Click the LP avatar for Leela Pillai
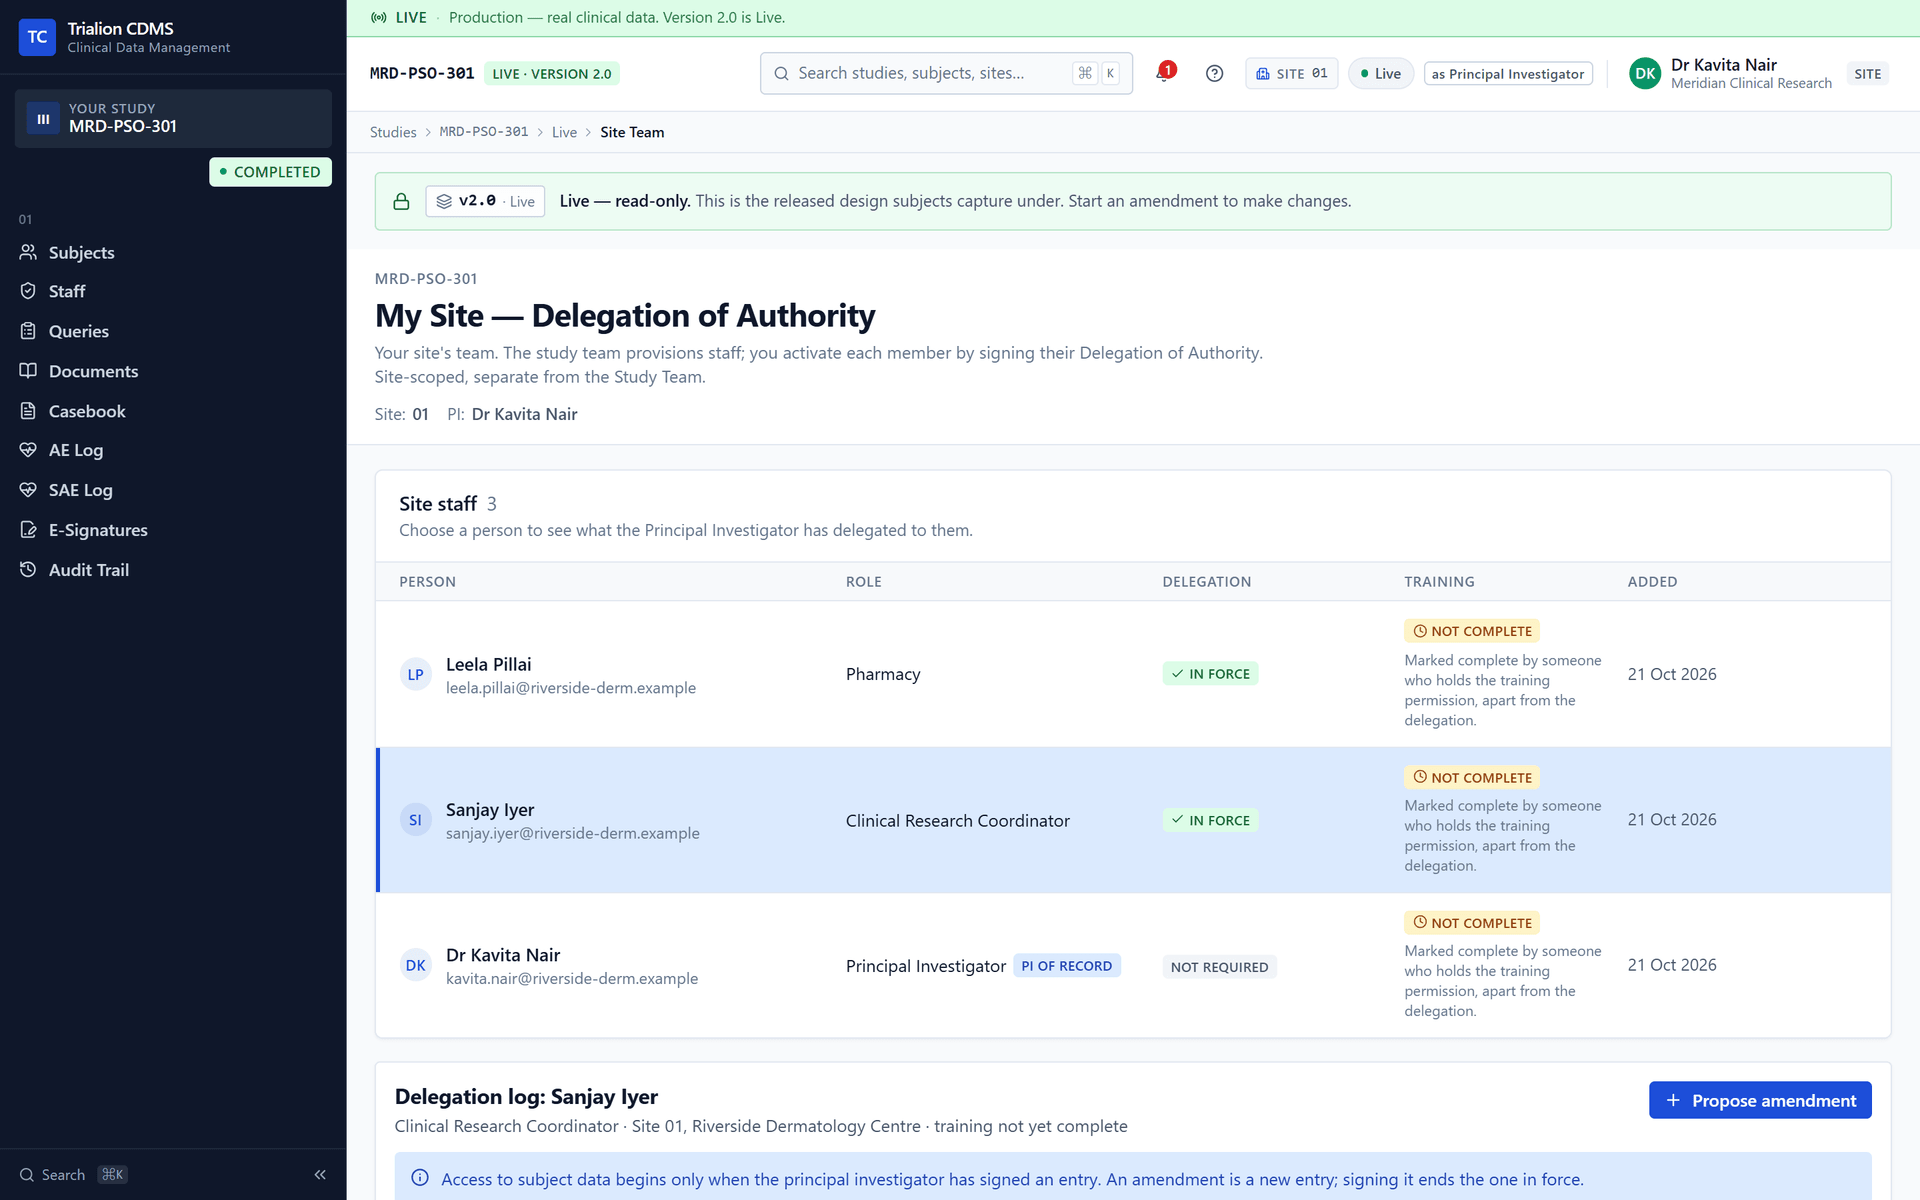This screenshot has width=1920, height=1200. coord(415,674)
